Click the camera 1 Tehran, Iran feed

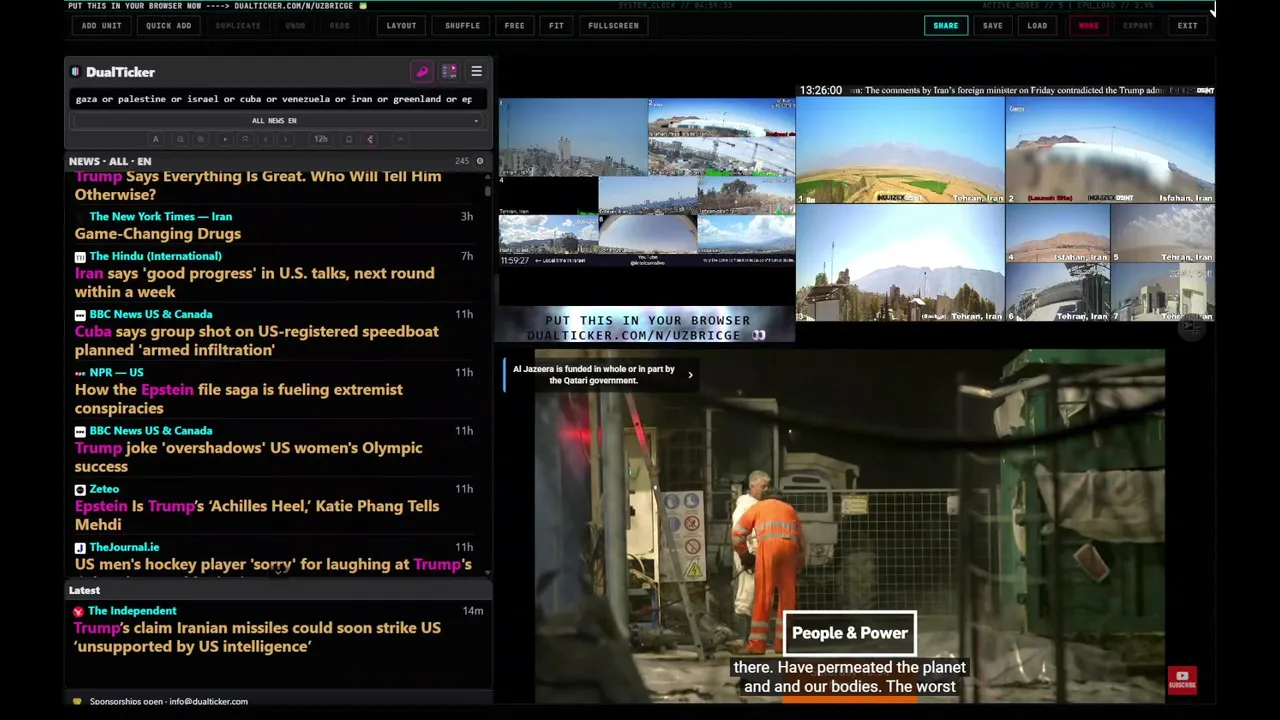click(900, 150)
